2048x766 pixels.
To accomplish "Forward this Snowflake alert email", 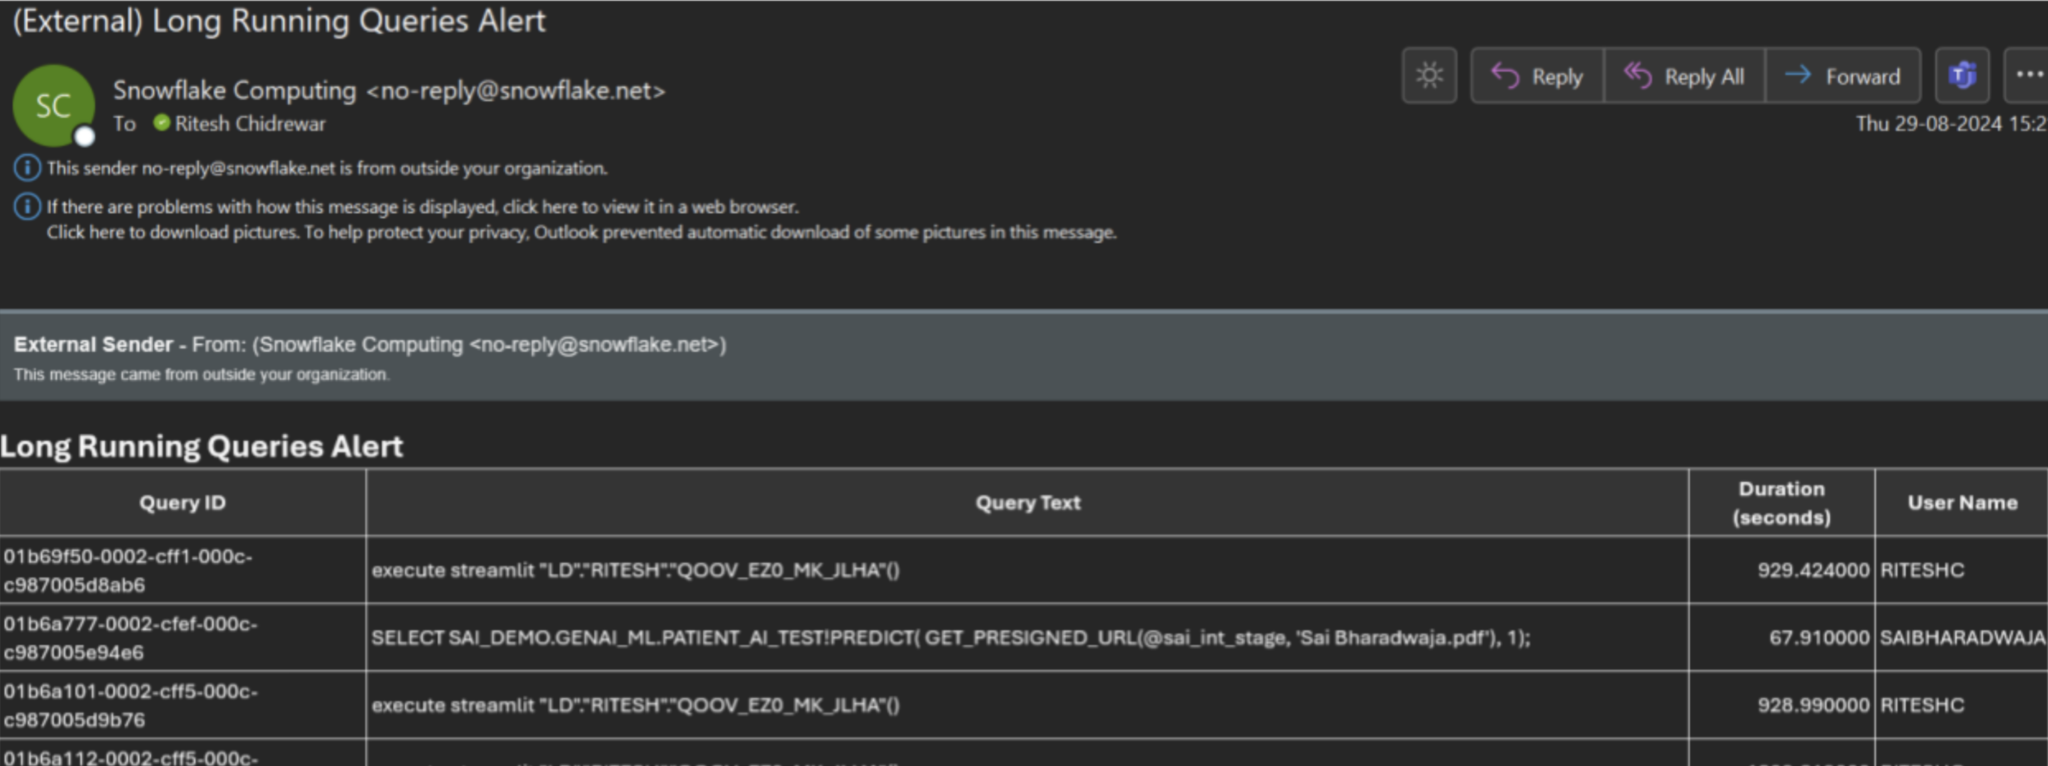I will 1843,76.
